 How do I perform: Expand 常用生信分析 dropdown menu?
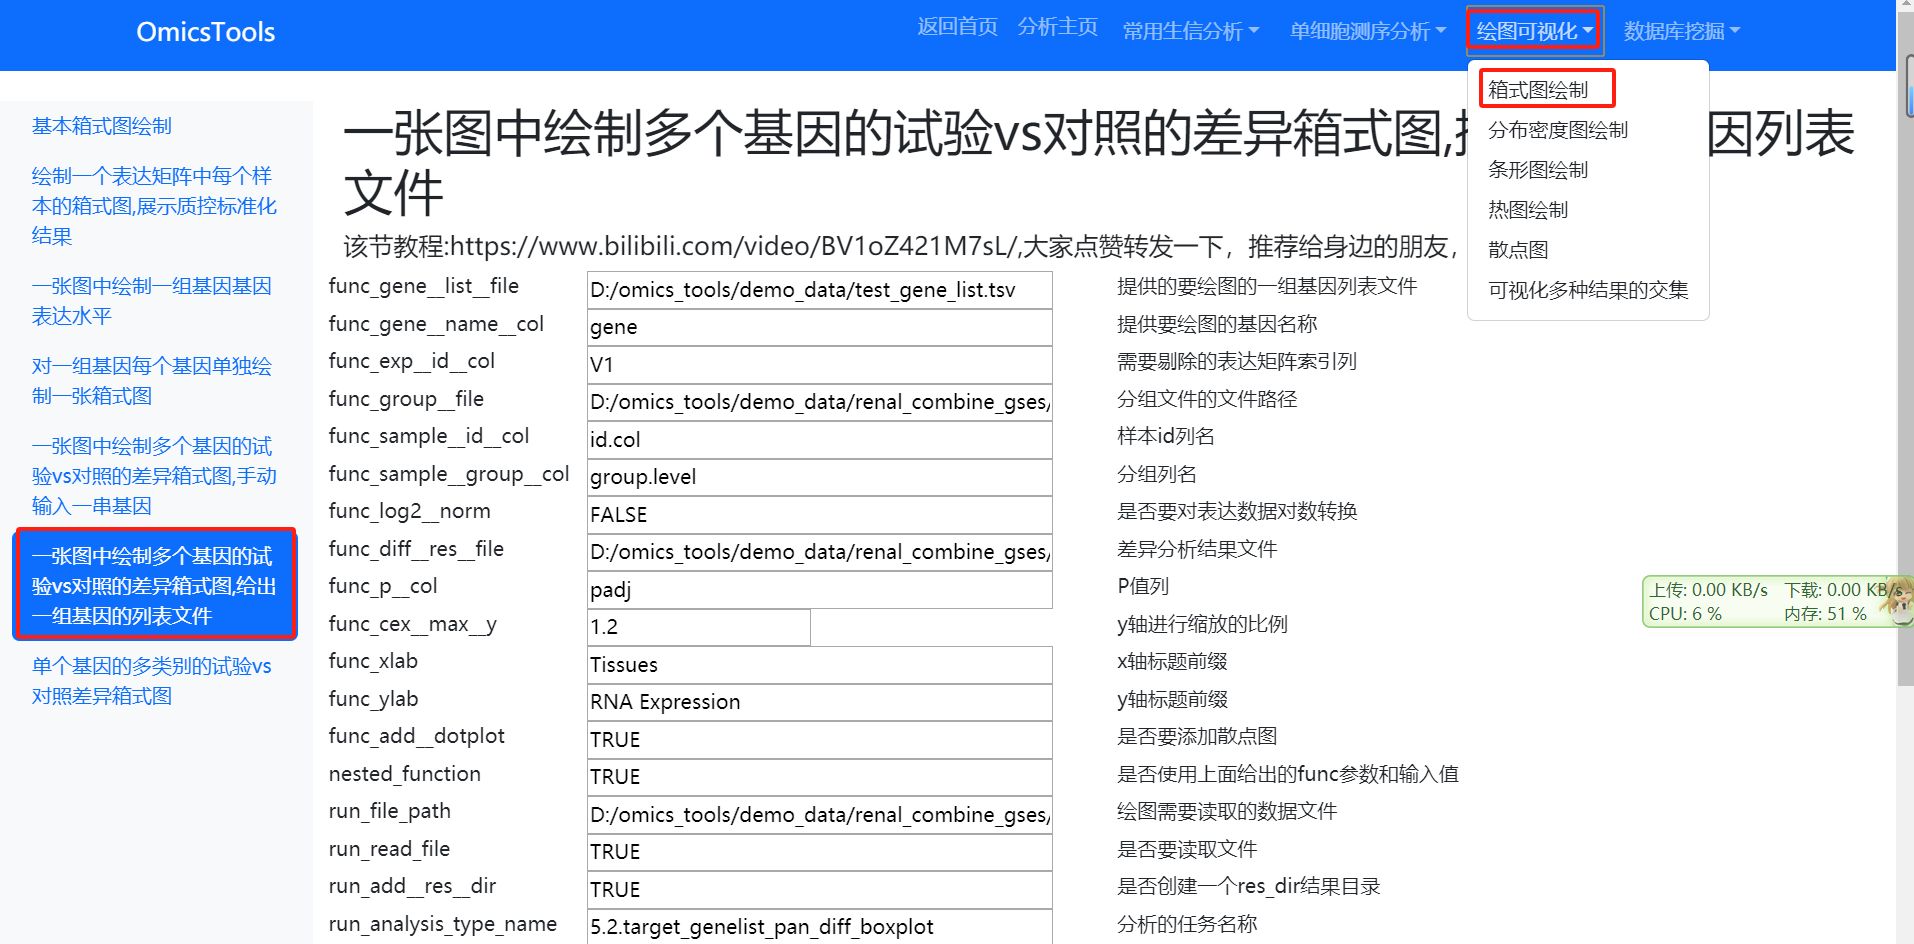tap(1190, 31)
